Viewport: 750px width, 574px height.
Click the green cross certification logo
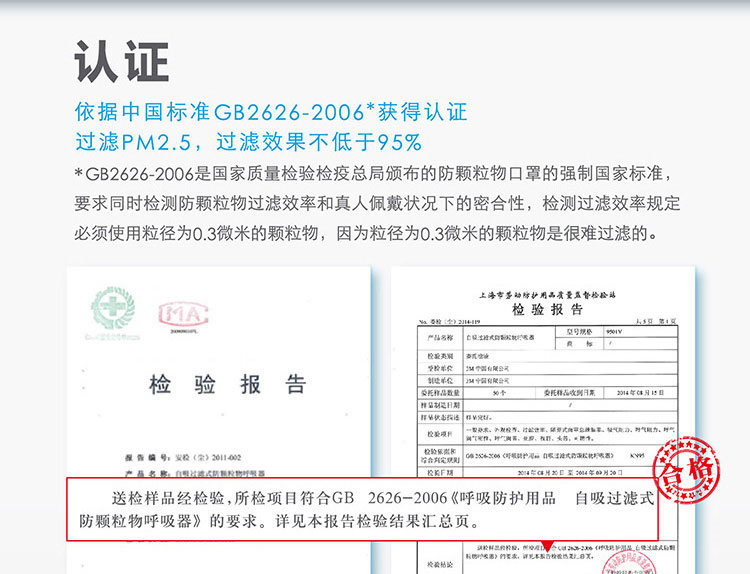[108, 309]
